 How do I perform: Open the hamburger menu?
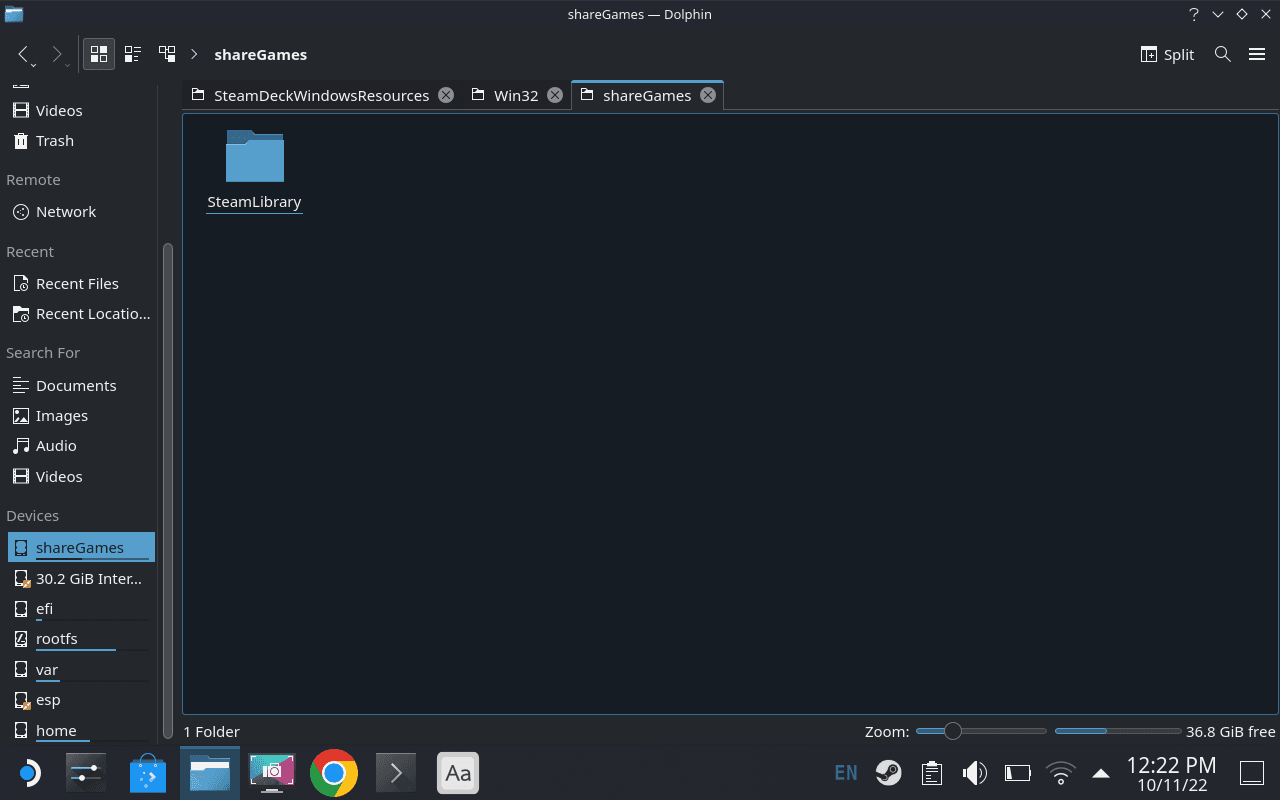[1257, 54]
